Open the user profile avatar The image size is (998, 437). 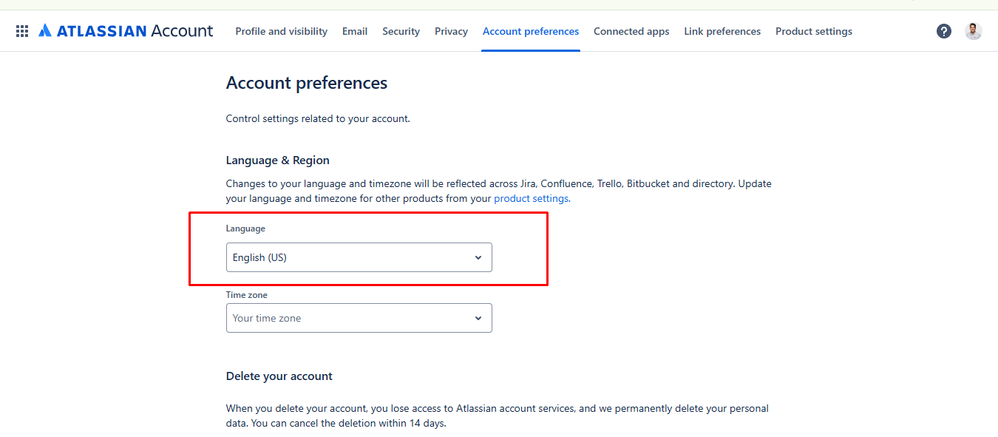pos(973,31)
